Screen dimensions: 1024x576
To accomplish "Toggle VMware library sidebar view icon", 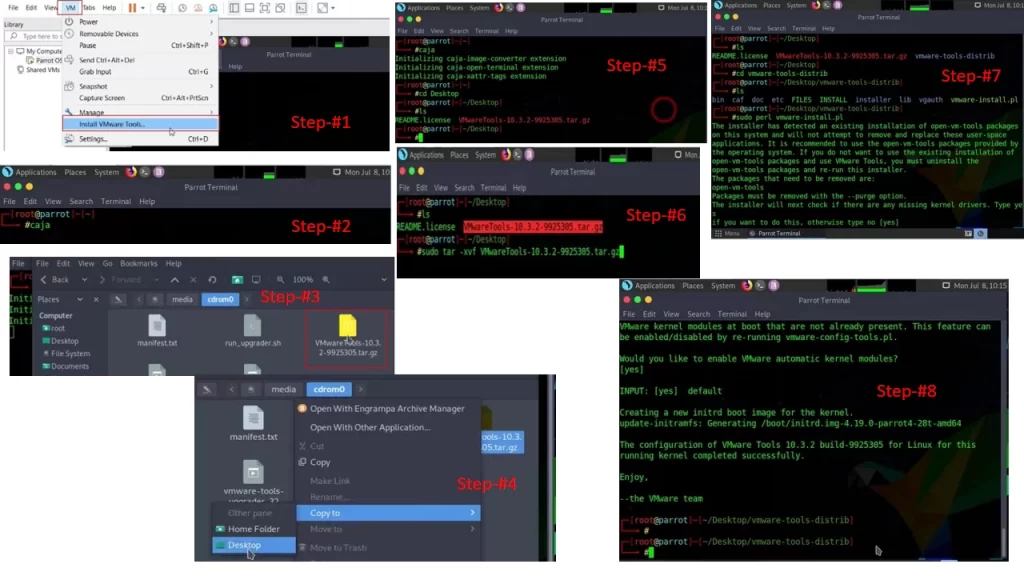I will (234, 8).
